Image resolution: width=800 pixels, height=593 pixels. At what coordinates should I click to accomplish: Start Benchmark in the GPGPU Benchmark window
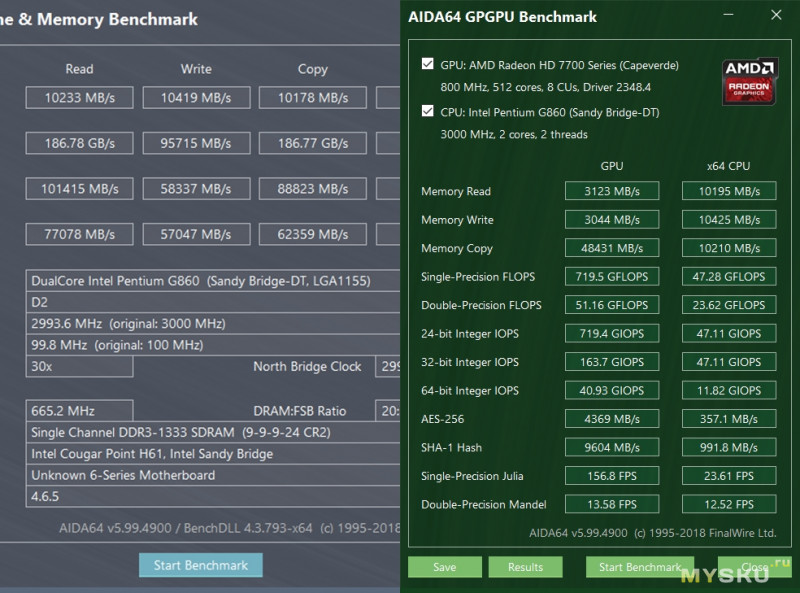640,567
